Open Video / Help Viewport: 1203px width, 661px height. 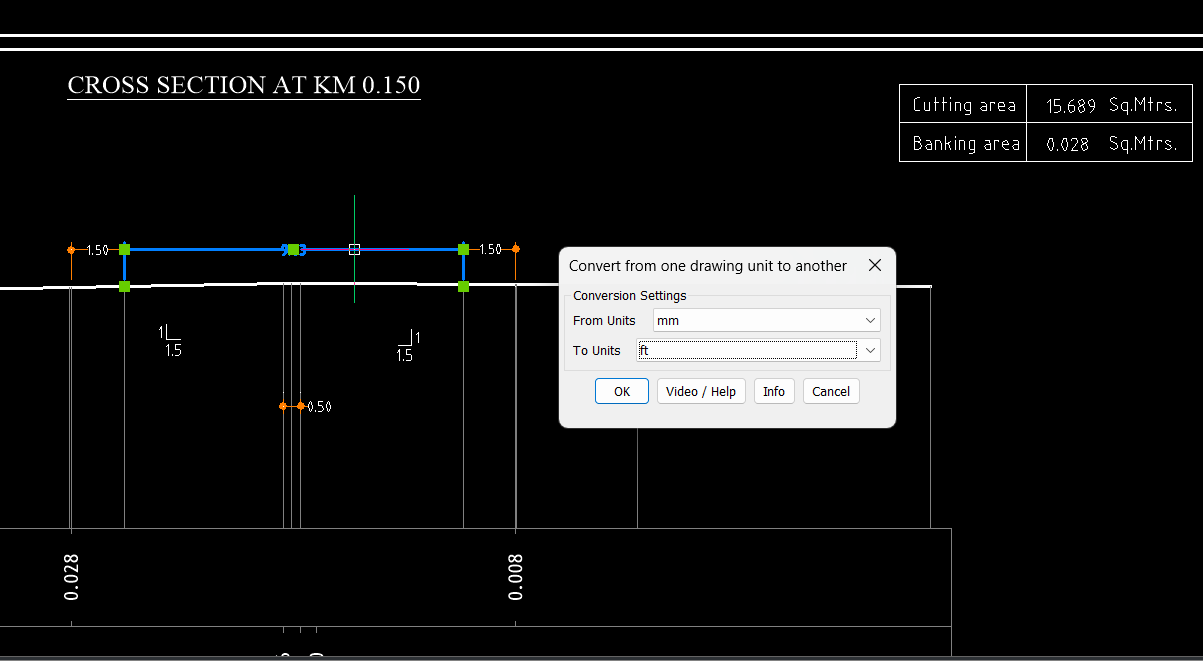pos(701,391)
